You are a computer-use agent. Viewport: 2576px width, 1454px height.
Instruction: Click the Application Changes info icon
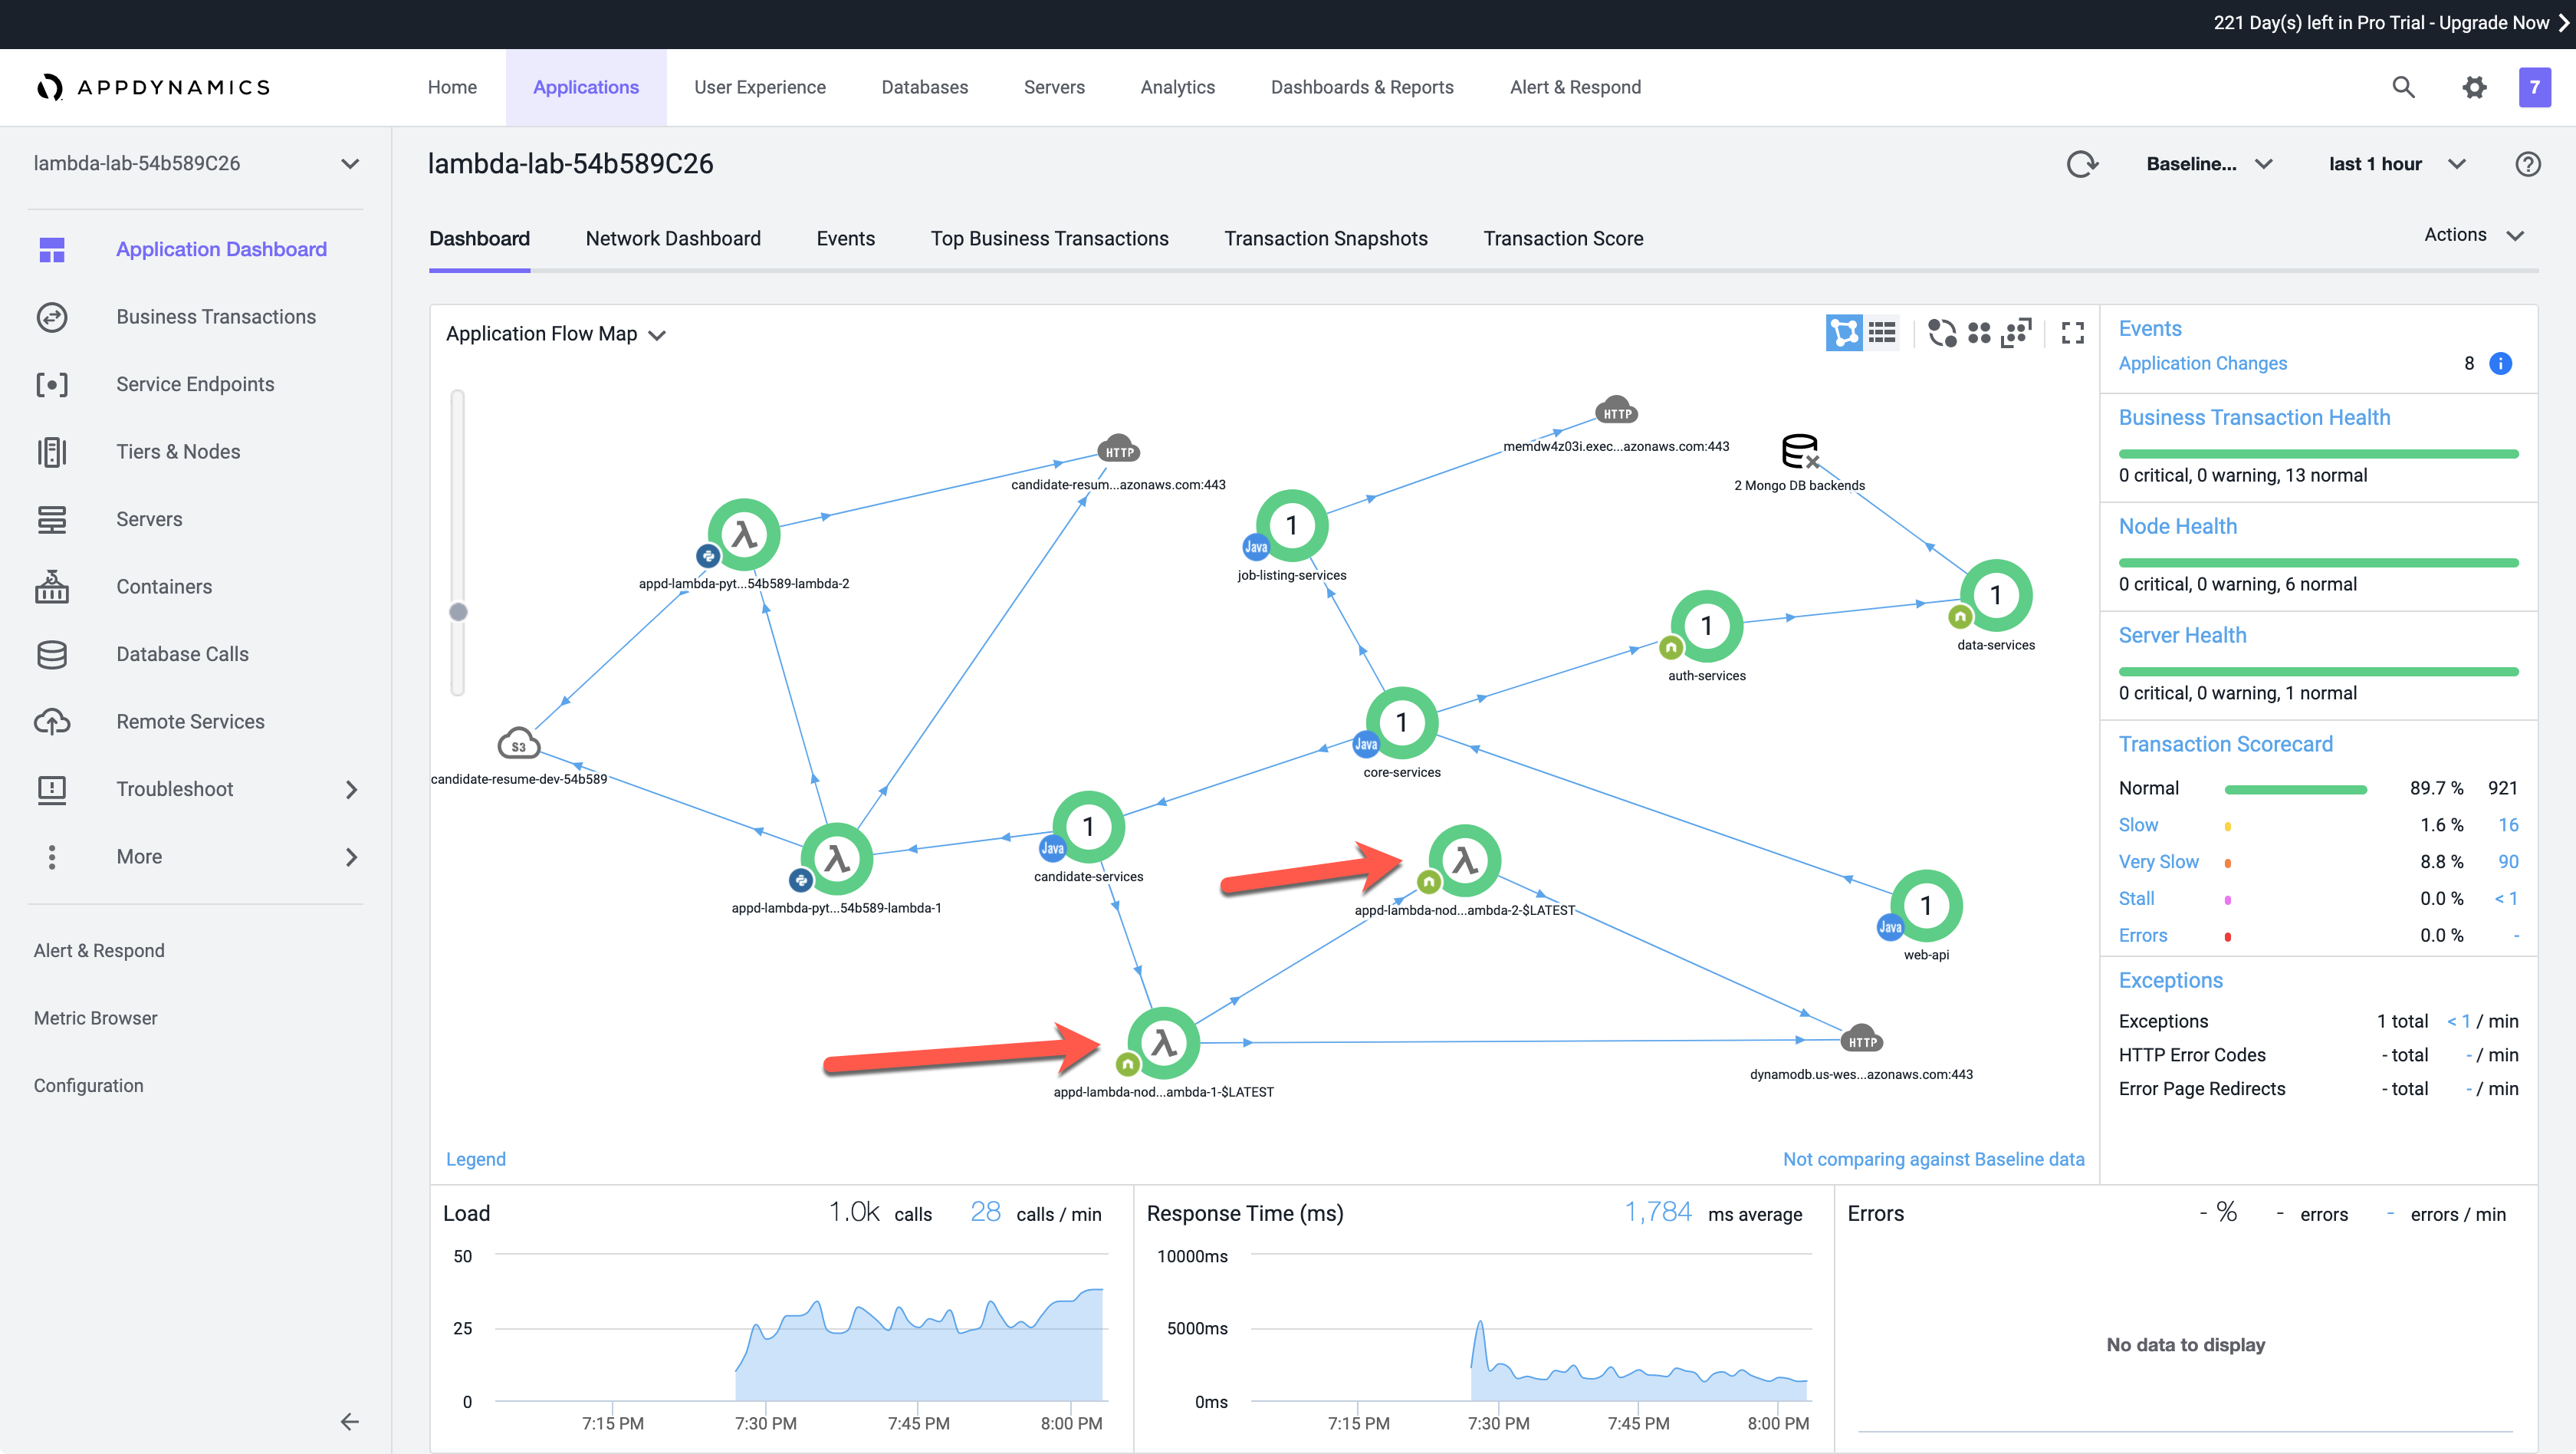click(x=2500, y=363)
